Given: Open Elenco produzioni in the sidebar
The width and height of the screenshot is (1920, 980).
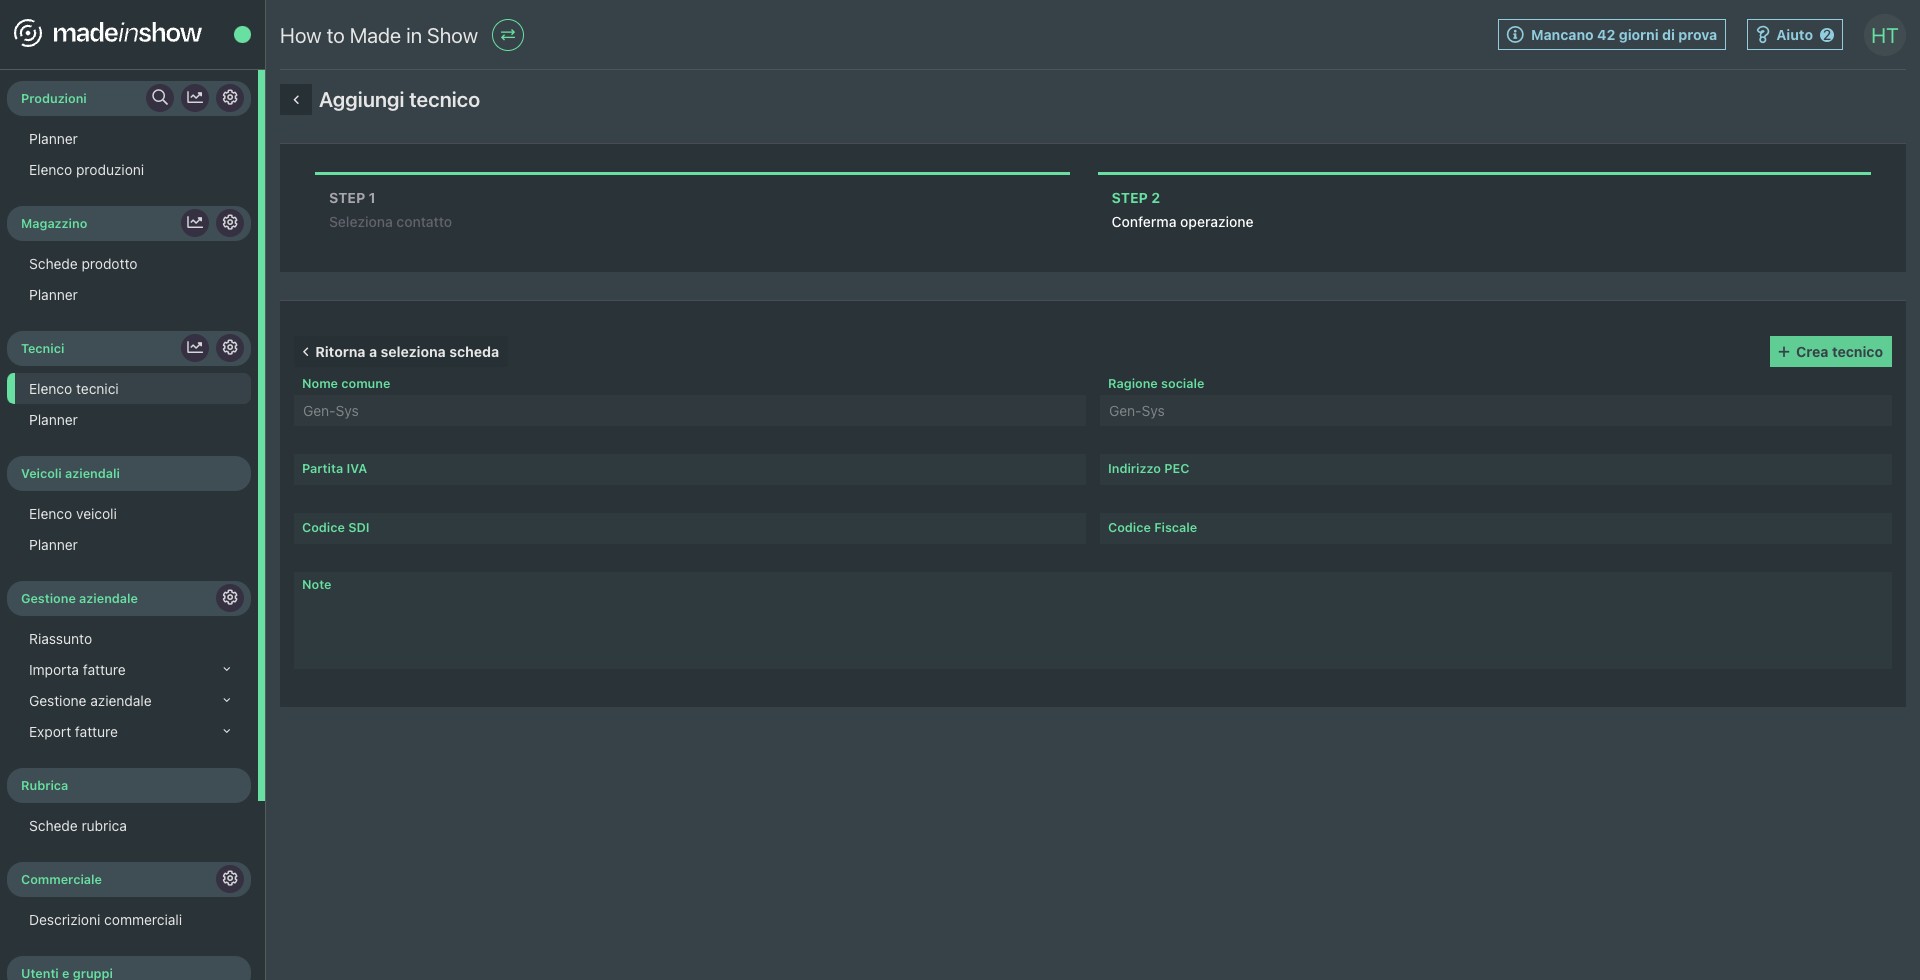Looking at the screenshot, I should point(86,170).
